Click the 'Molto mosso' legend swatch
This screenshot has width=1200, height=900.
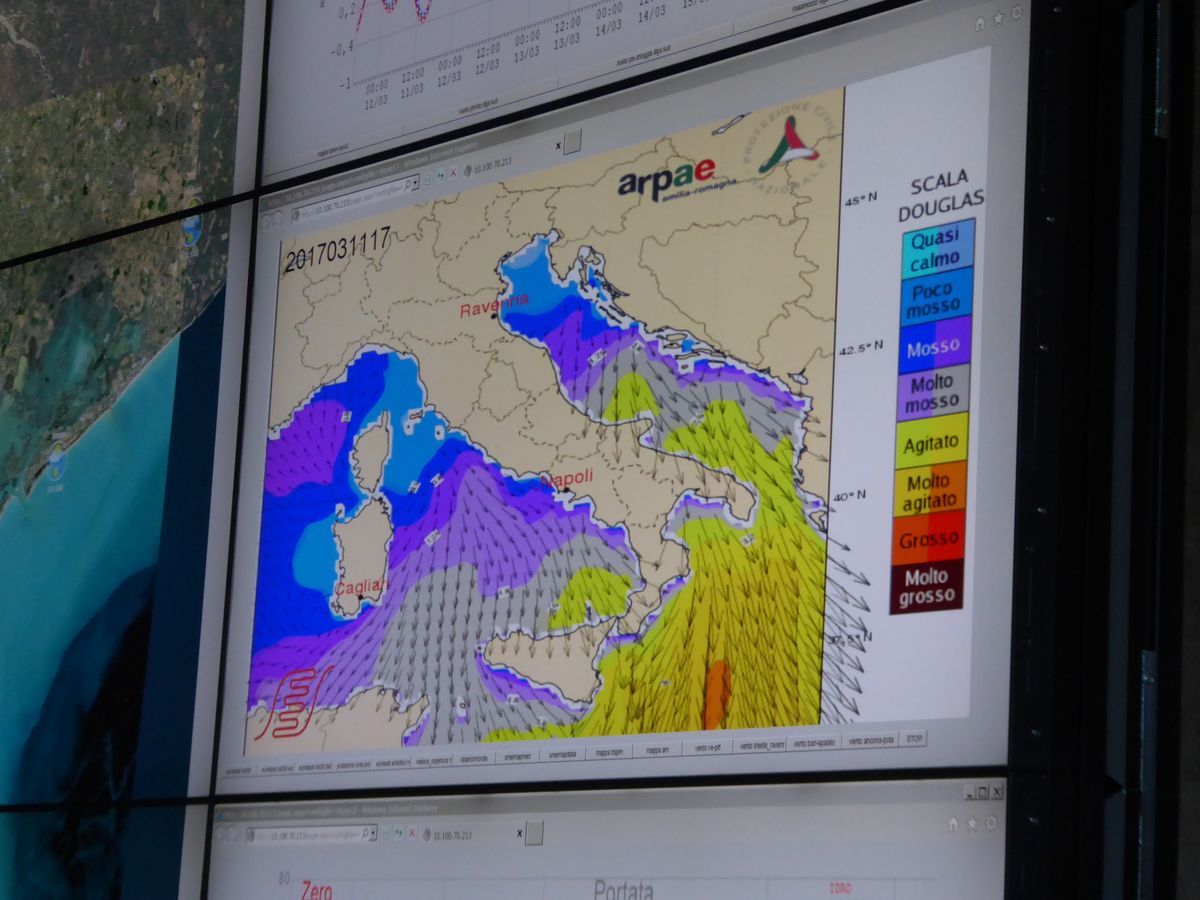(x=932, y=394)
